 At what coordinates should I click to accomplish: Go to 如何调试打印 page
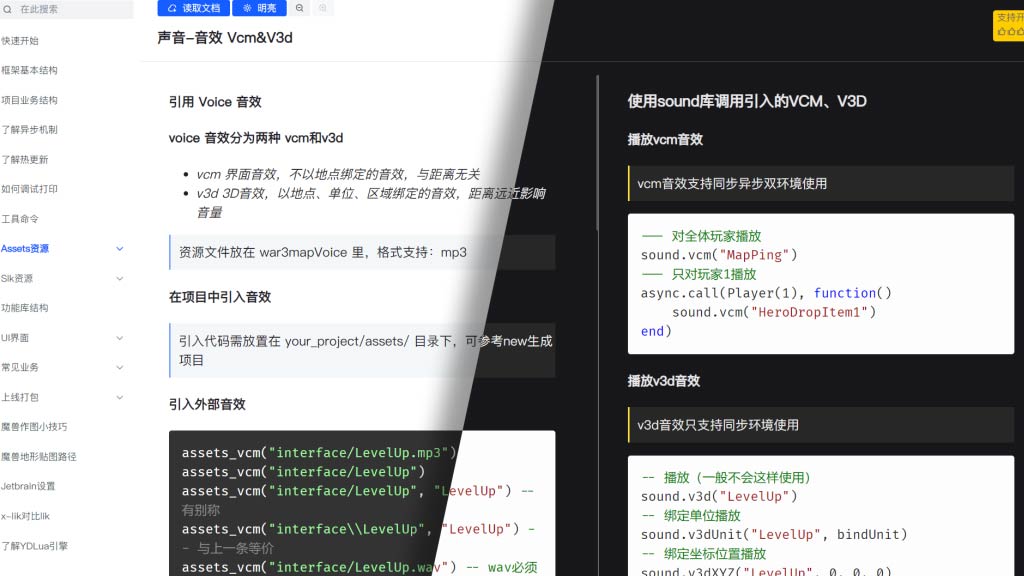point(29,189)
